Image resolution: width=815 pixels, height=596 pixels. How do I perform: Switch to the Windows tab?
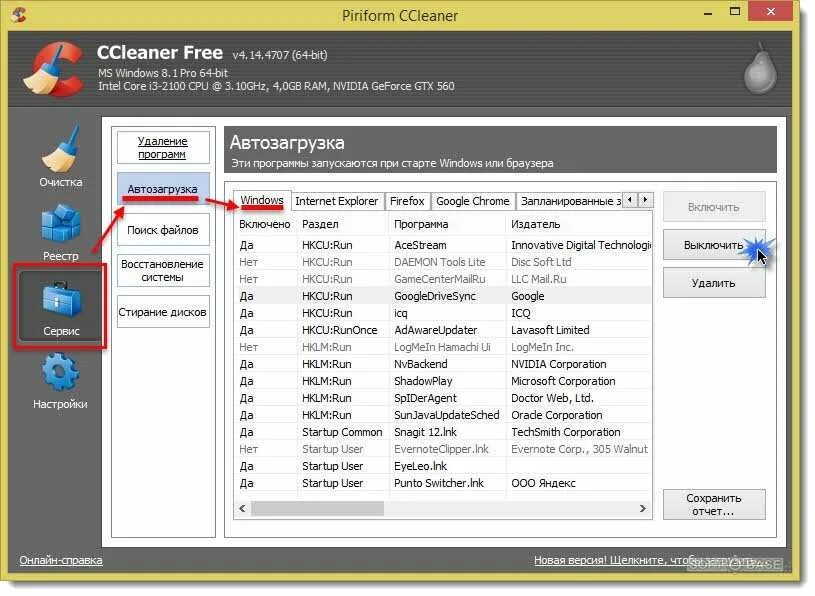262,201
